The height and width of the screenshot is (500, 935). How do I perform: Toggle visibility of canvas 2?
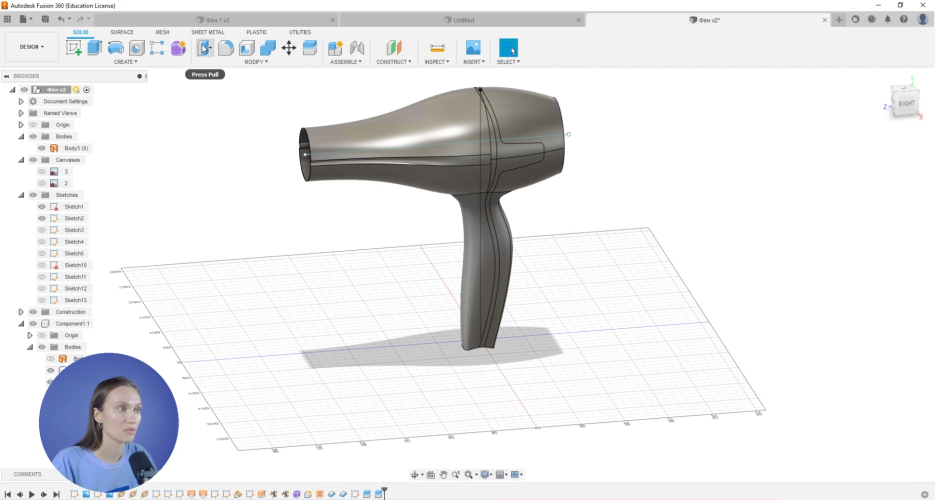[x=42, y=183]
